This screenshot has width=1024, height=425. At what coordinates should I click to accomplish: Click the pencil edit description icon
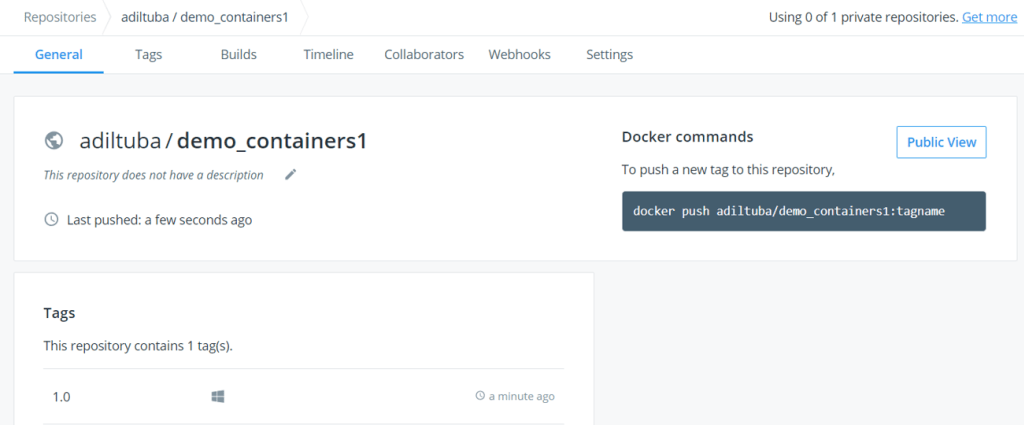tap(291, 174)
